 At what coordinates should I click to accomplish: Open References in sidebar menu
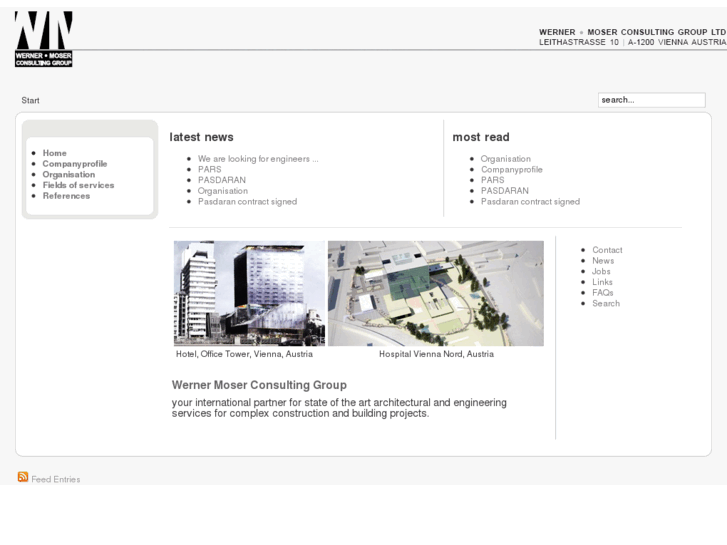[66, 196]
